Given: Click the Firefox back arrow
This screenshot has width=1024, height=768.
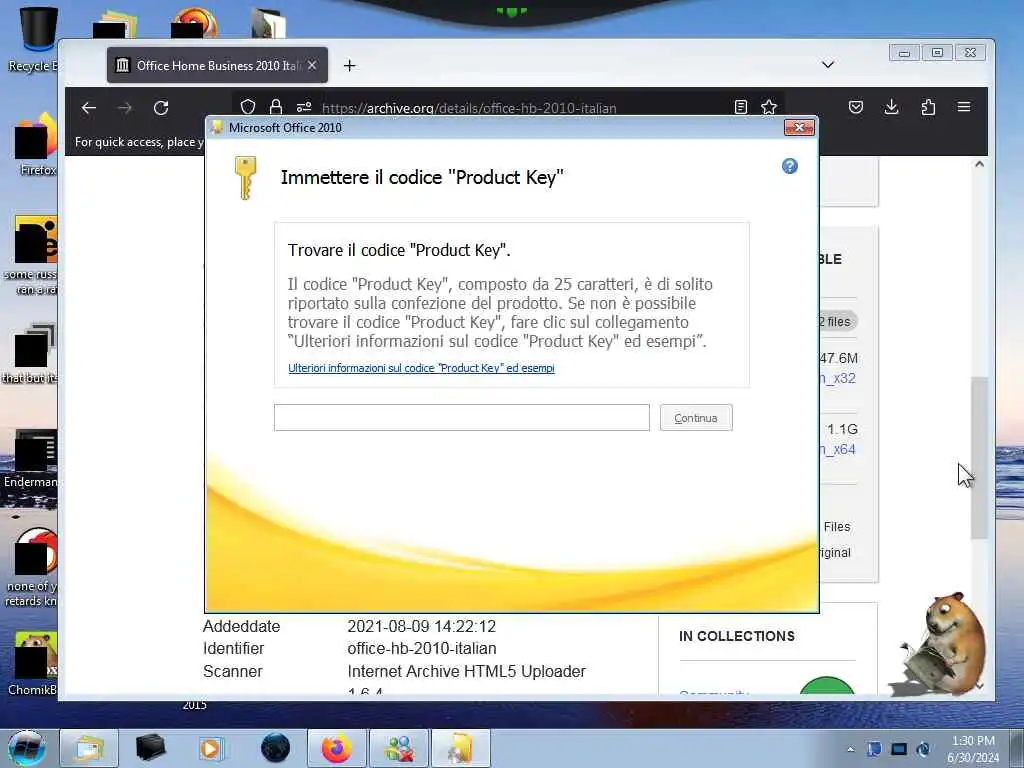Looking at the screenshot, I should (89, 108).
